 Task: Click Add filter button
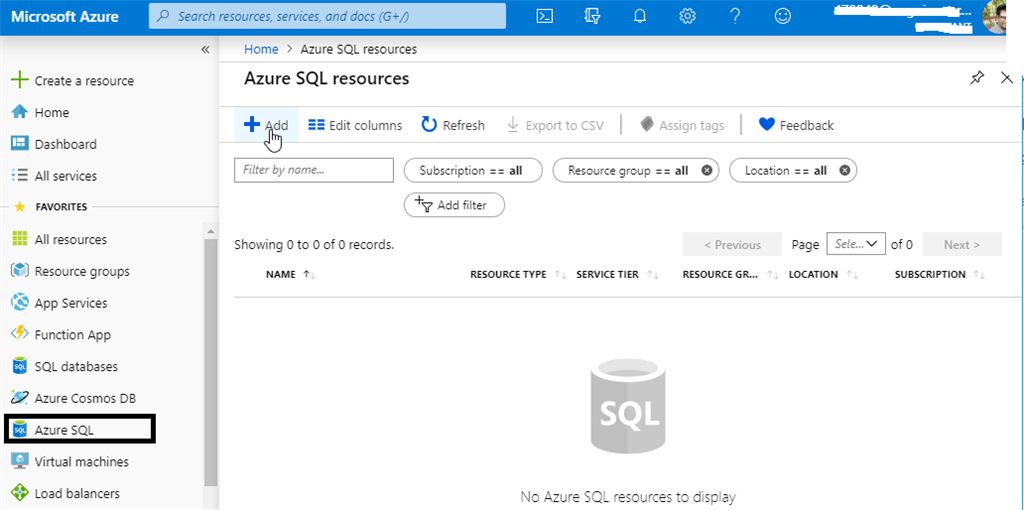tap(455, 205)
